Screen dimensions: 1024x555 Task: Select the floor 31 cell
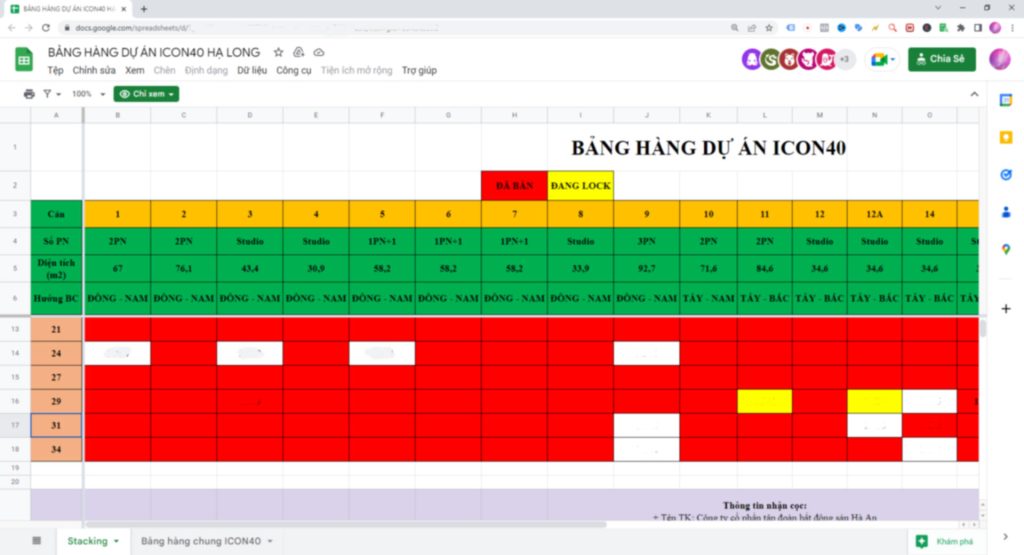[56, 425]
